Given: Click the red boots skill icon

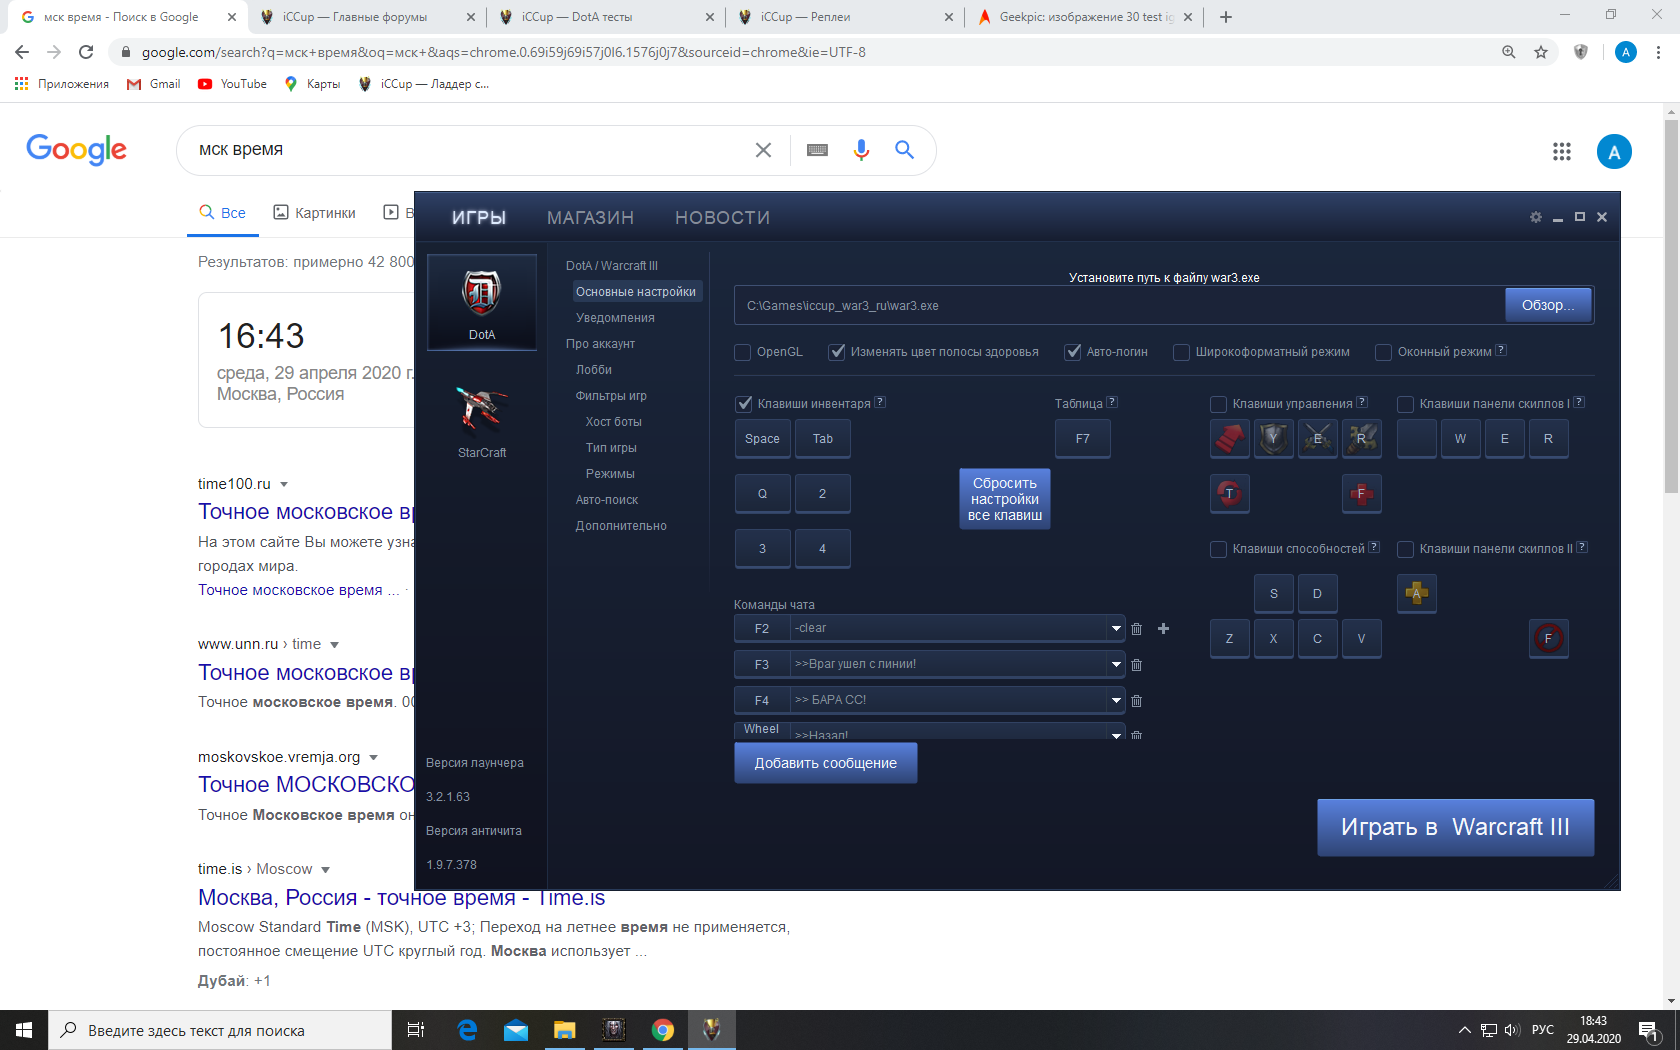Looking at the screenshot, I should coord(1230,438).
